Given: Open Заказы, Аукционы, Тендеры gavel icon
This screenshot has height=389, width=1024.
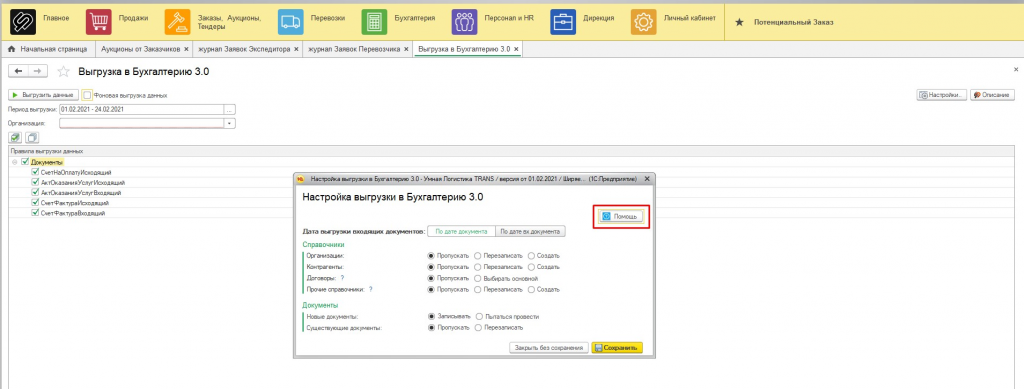Looking at the screenshot, I should pyautogui.click(x=177, y=22).
